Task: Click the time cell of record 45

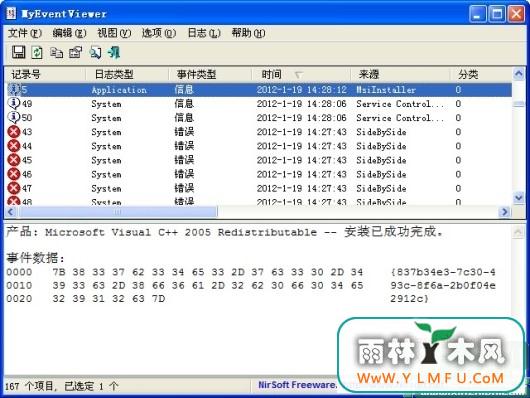Action: (302, 160)
